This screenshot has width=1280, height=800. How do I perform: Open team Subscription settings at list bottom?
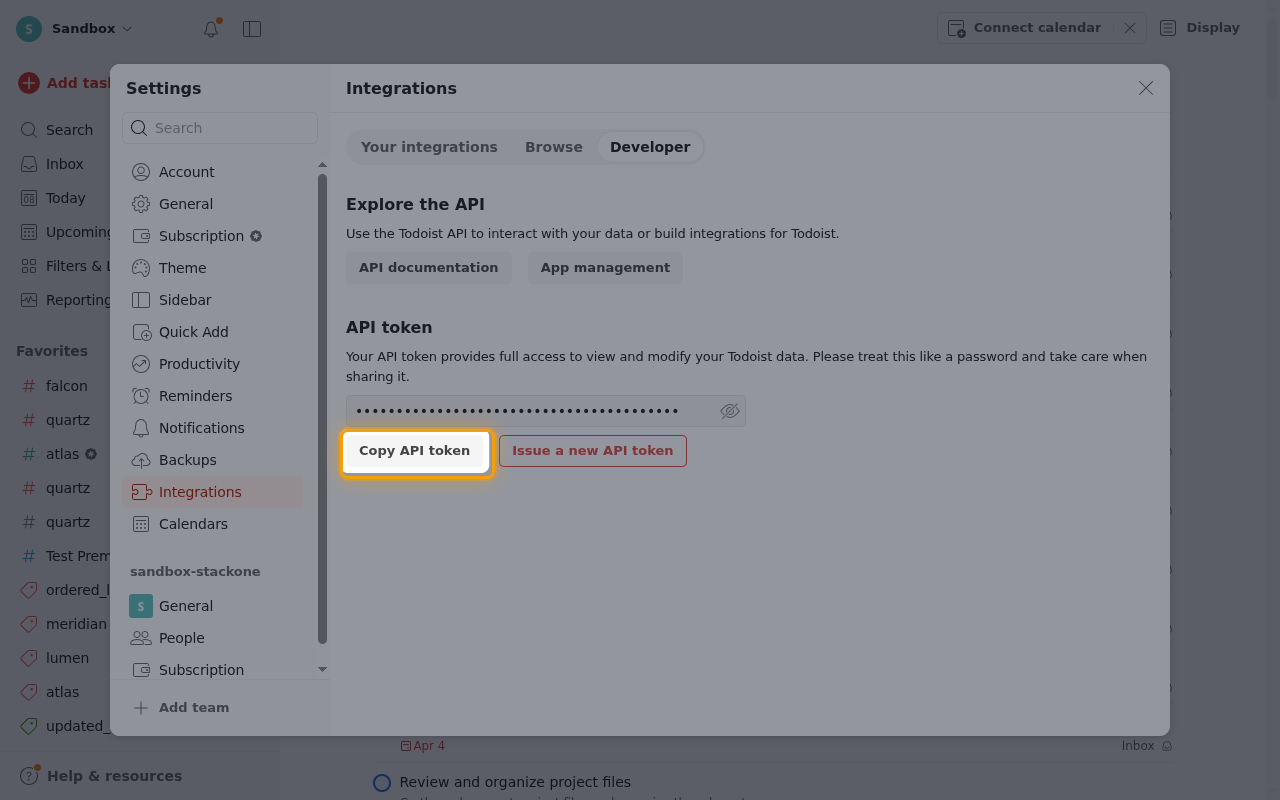pos(213,669)
